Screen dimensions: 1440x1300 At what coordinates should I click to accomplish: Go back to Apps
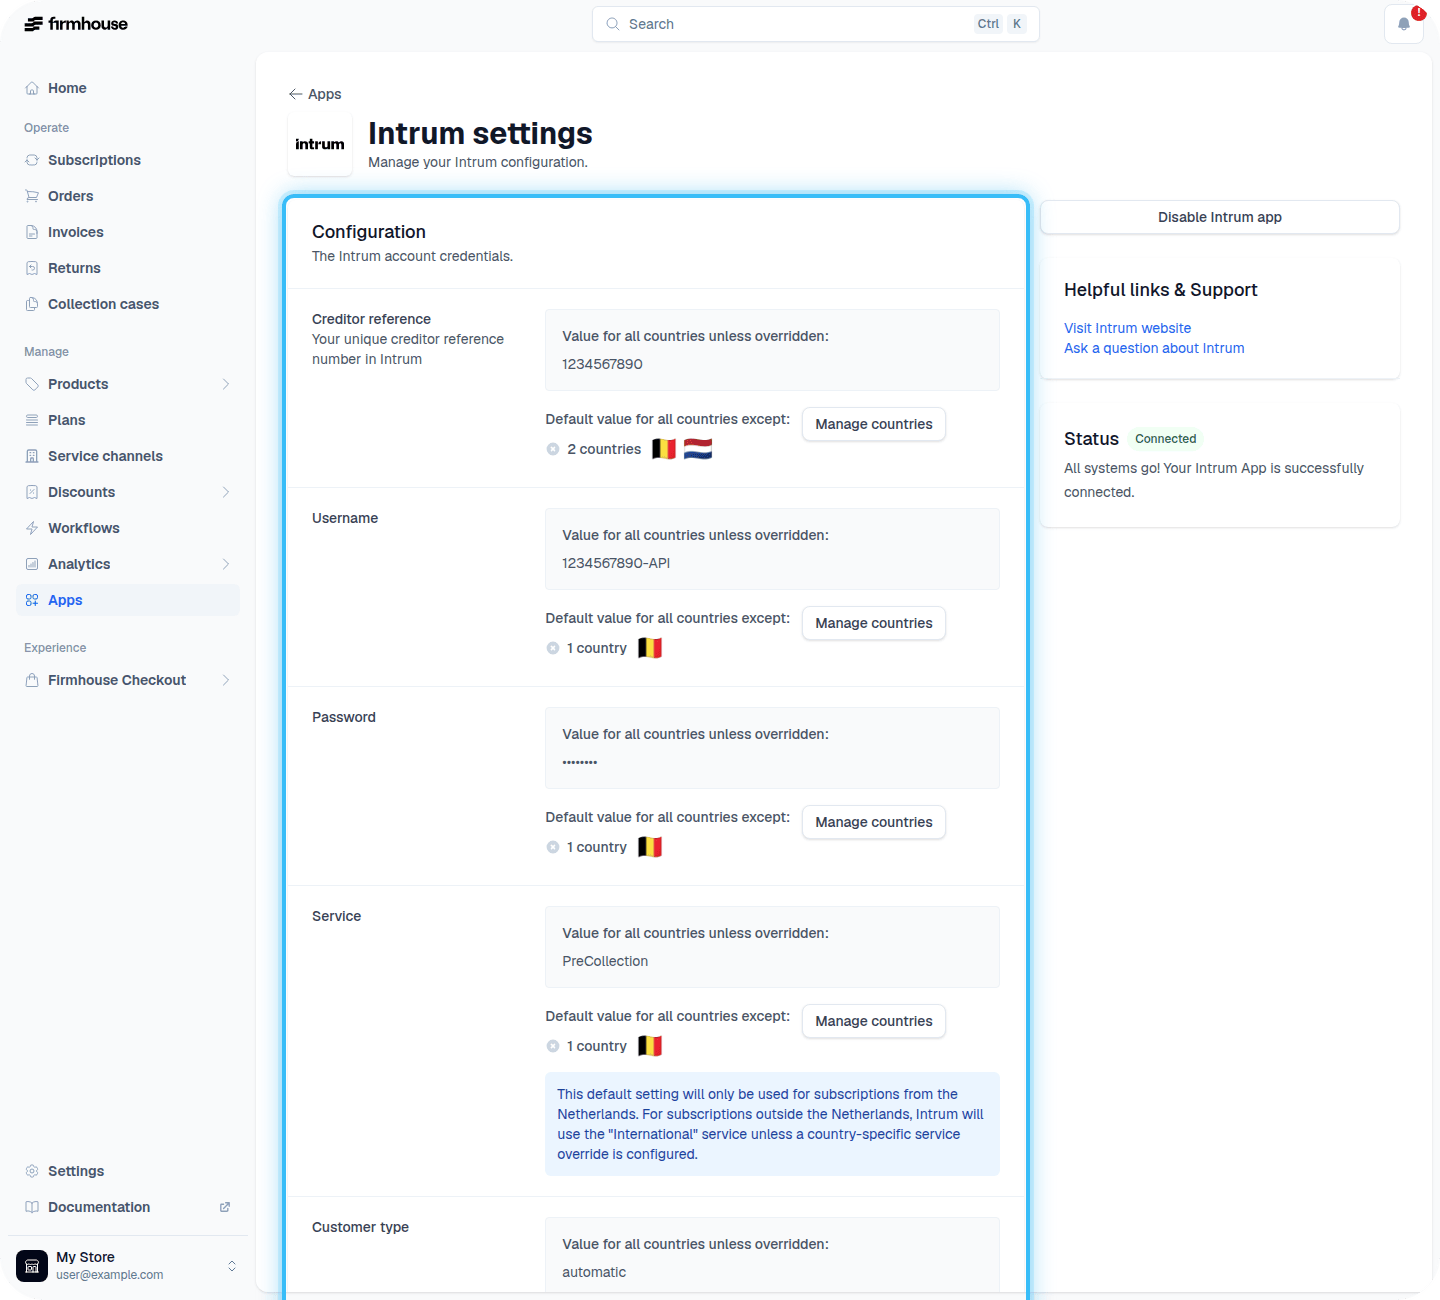315,94
